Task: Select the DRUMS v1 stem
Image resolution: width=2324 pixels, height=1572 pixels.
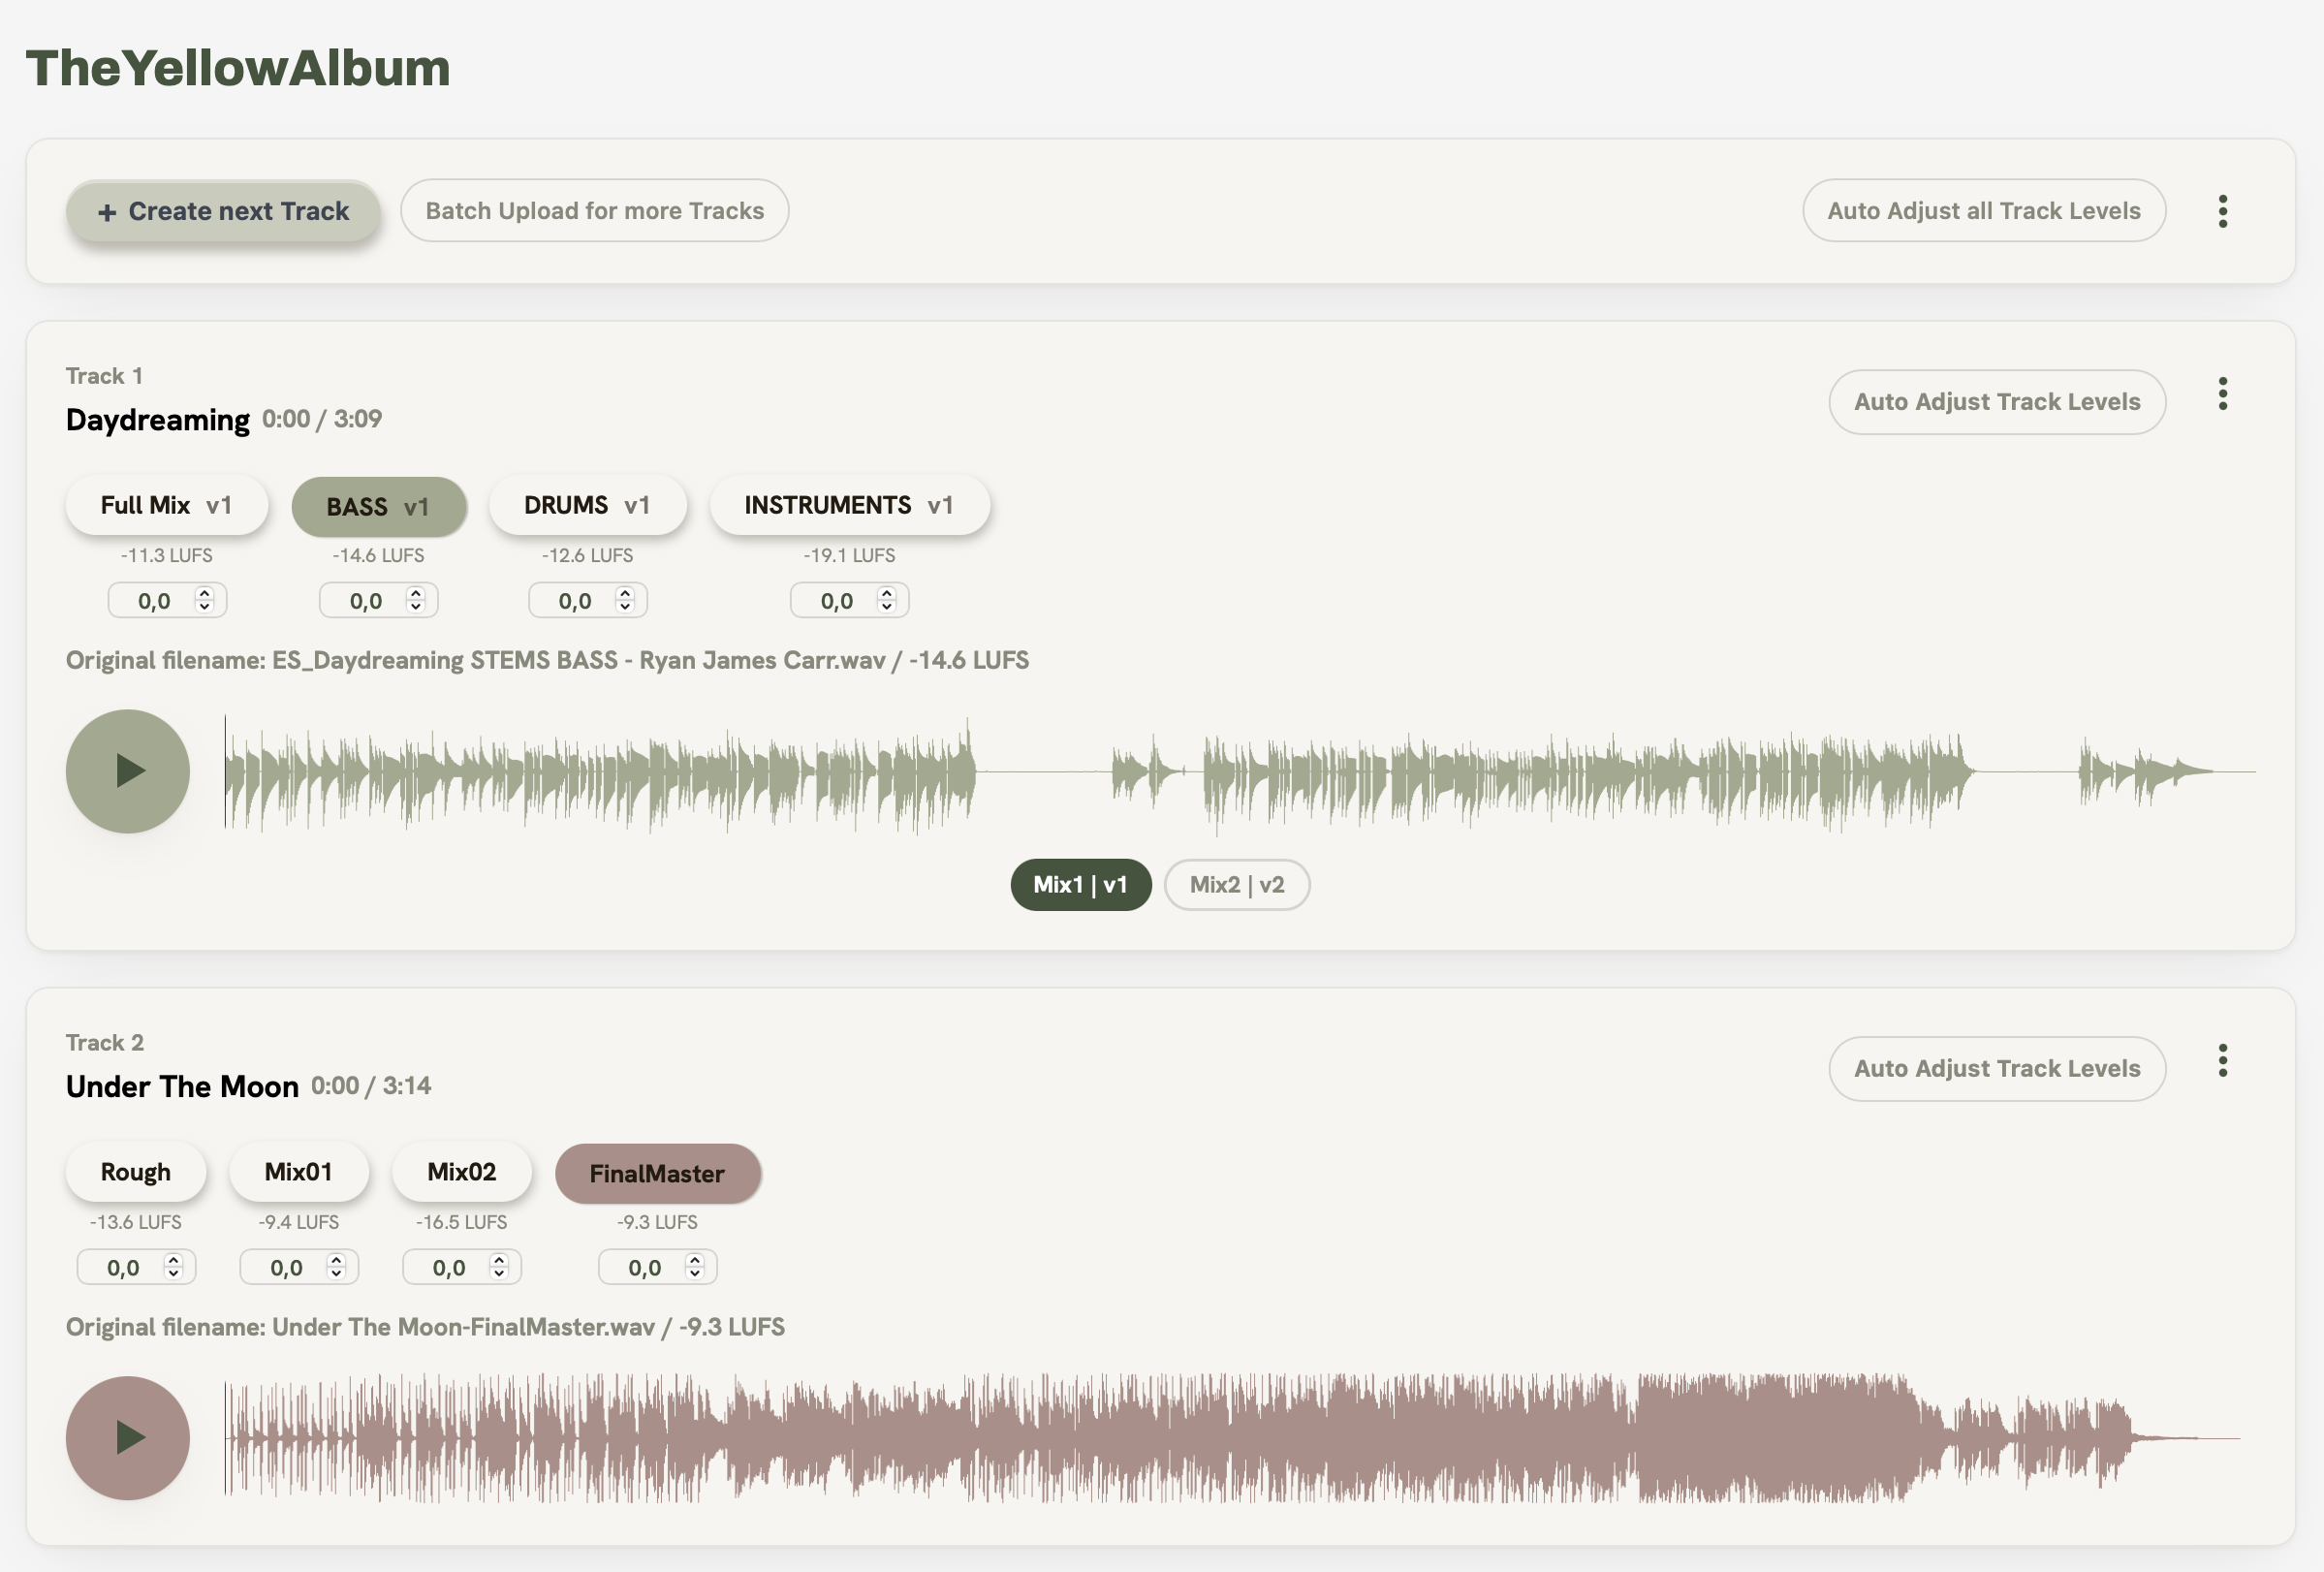Action: (x=588, y=505)
